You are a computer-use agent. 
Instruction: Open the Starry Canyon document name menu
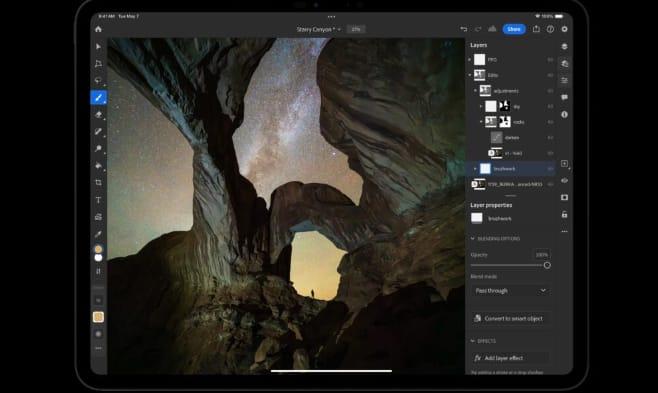point(319,29)
